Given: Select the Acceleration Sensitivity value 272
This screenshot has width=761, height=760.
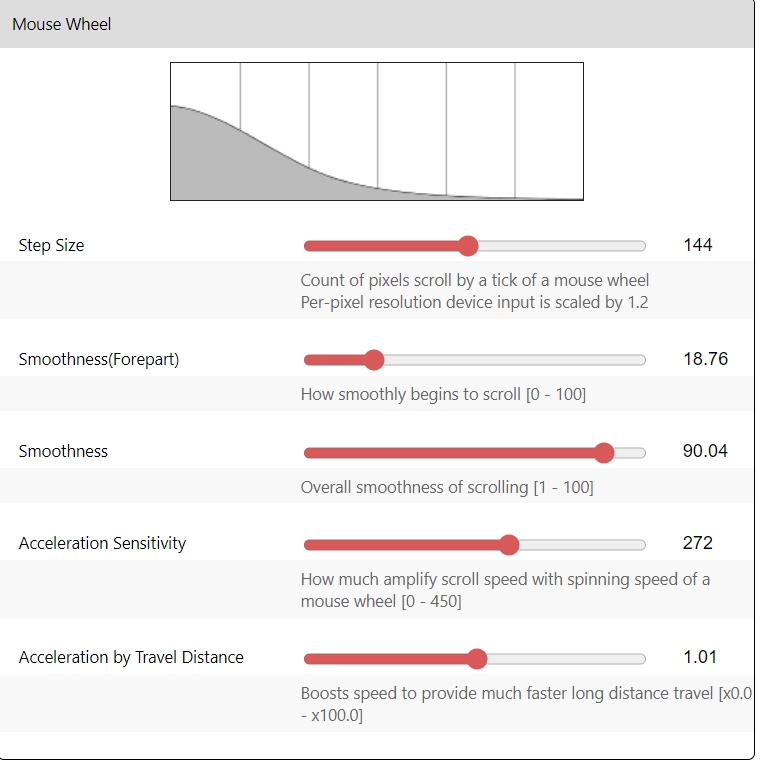Looking at the screenshot, I should [697, 543].
